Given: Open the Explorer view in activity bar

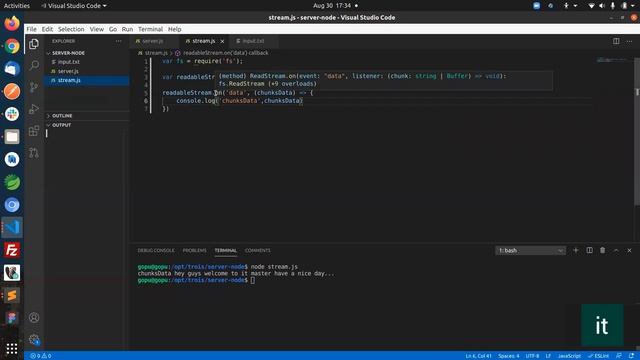Looking at the screenshot, I should pyautogui.click(x=34, y=44).
